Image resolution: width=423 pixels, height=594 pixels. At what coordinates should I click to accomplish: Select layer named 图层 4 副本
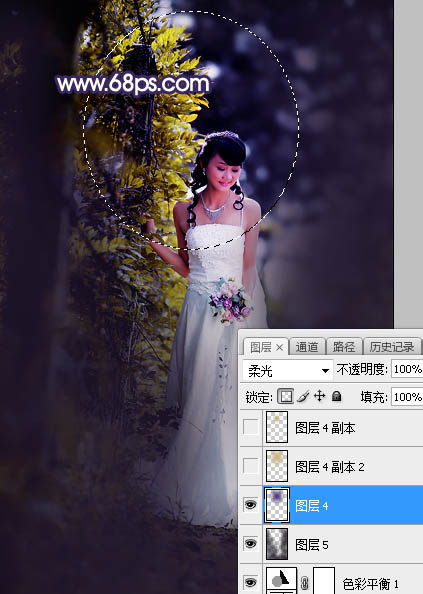pyautogui.click(x=325, y=428)
